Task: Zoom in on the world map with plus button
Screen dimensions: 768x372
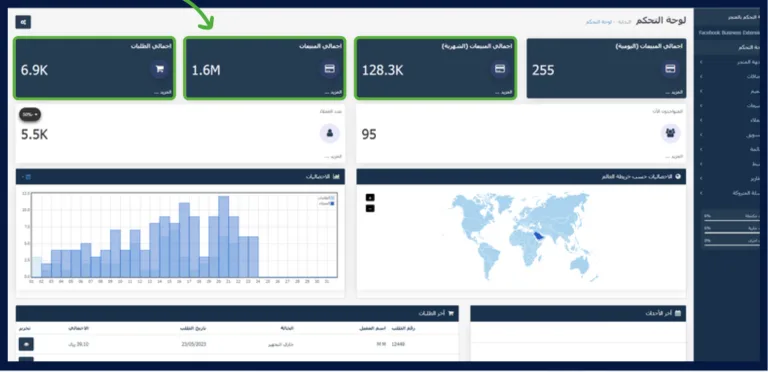Action: pyautogui.click(x=370, y=197)
